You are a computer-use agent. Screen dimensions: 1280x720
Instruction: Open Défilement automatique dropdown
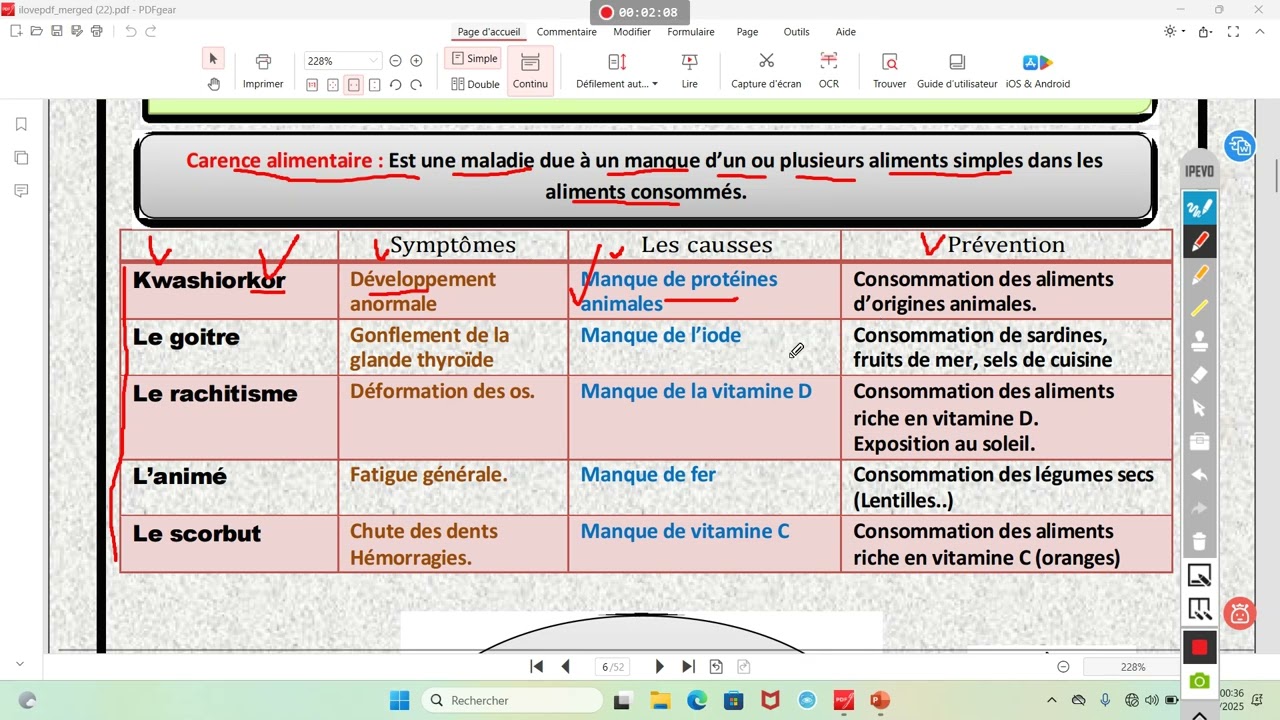click(617, 71)
